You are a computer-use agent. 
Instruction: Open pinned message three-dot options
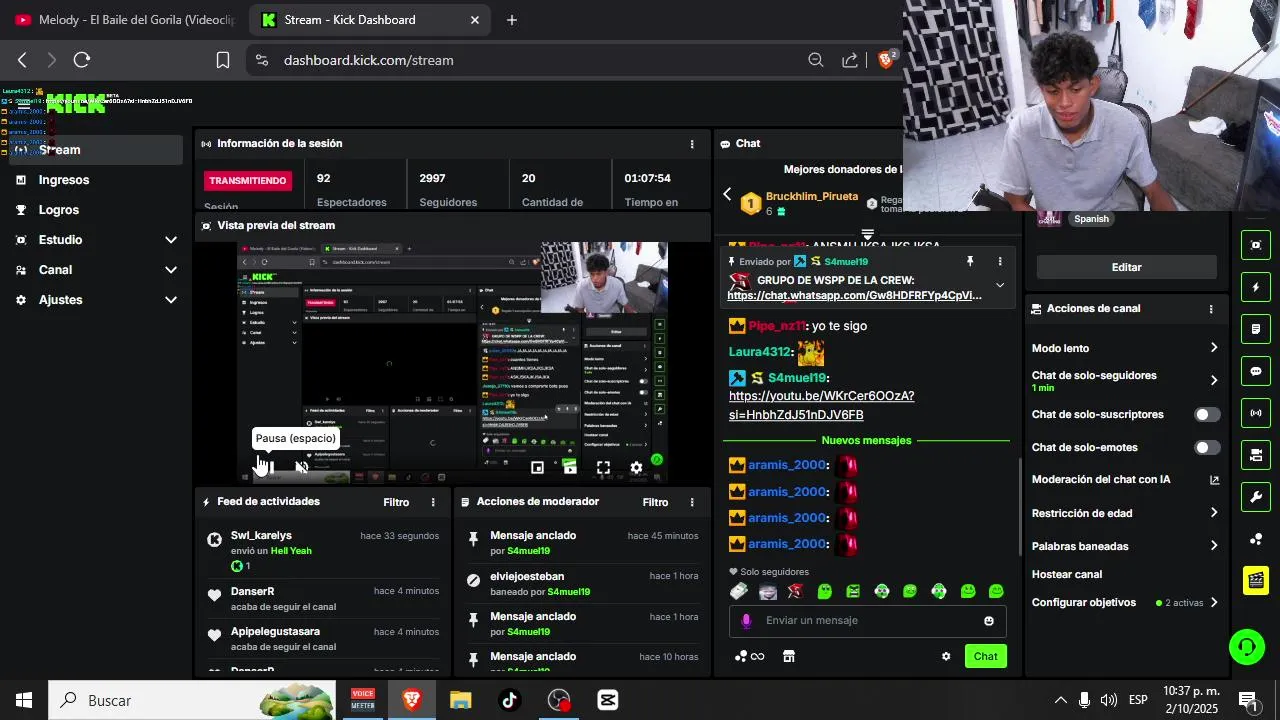(1000, 261)
